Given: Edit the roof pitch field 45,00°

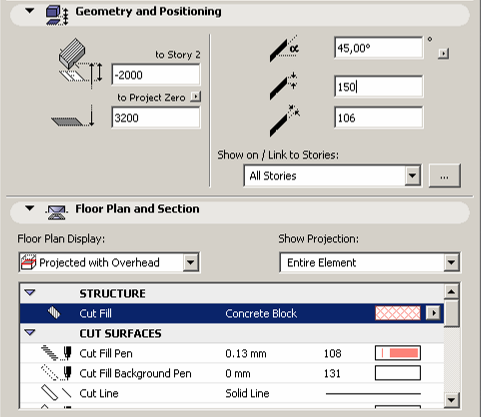Looking at the screenshot, I should coord(379,48).
